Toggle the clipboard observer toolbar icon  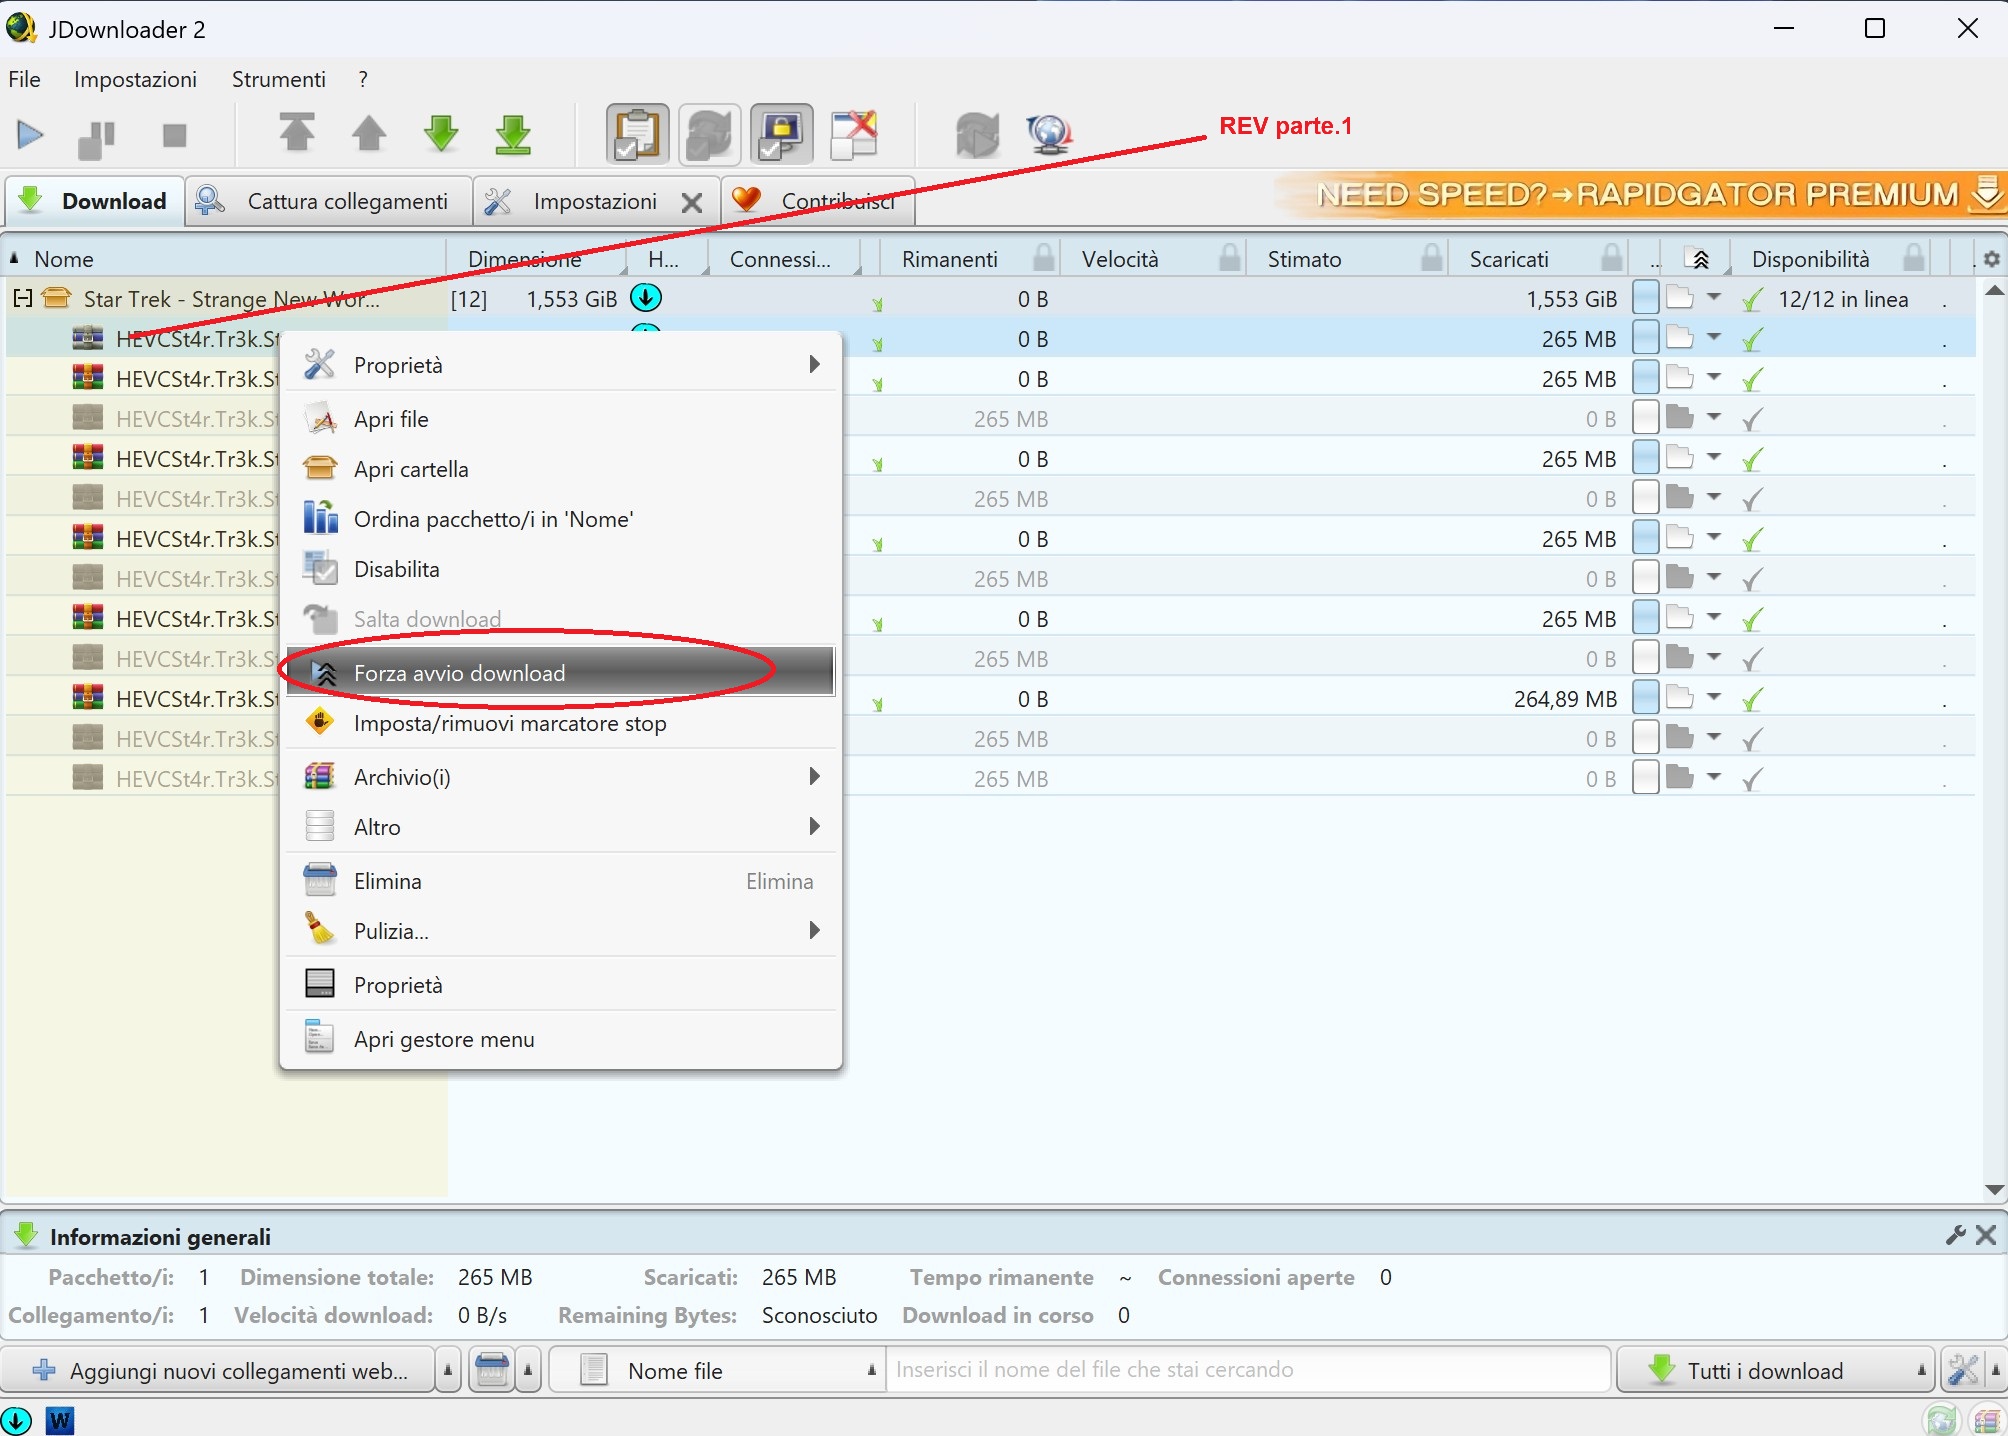(x=637, y=134)
